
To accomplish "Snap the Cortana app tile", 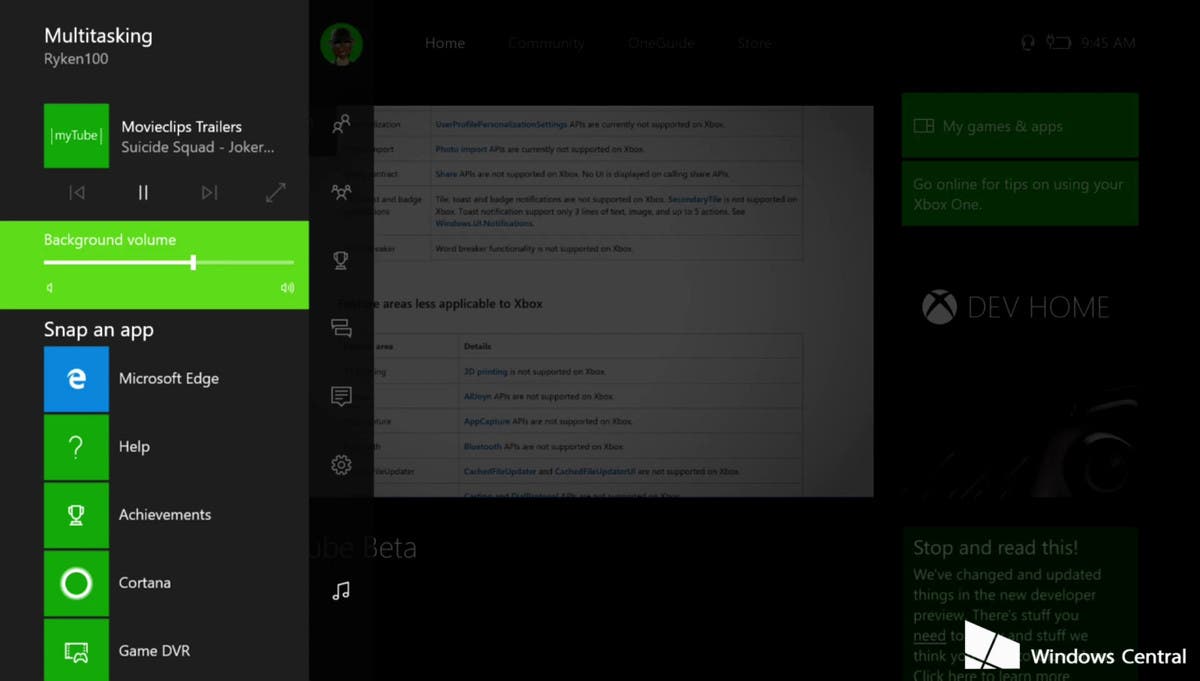I will (x=76, y=583).
